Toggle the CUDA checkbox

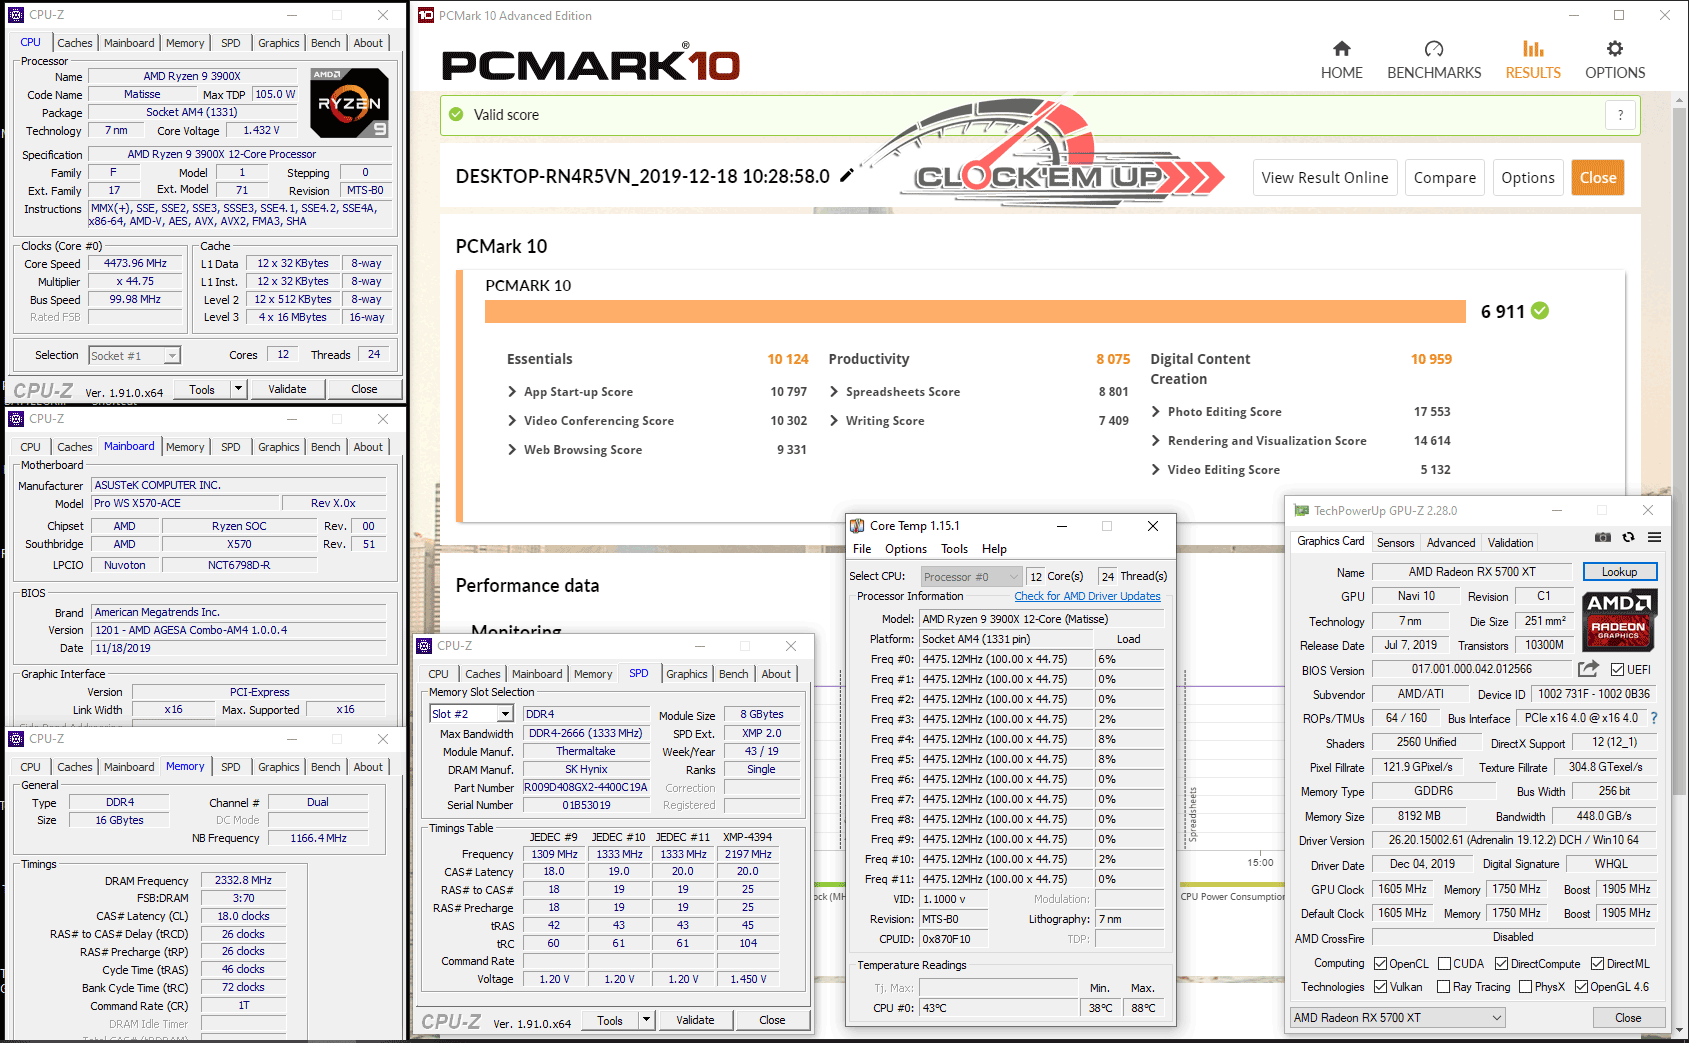tap(1444, 964)
